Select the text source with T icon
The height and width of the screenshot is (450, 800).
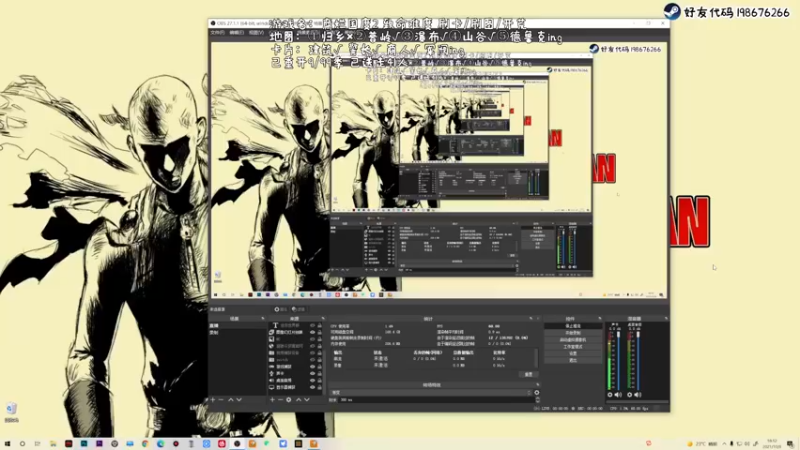(x=295, y=326)
